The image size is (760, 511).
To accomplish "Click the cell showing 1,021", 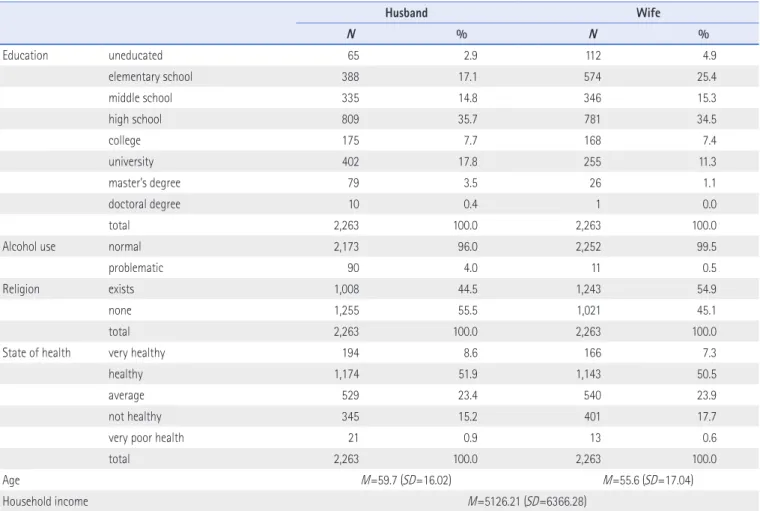I will click(x=588, y=311).
